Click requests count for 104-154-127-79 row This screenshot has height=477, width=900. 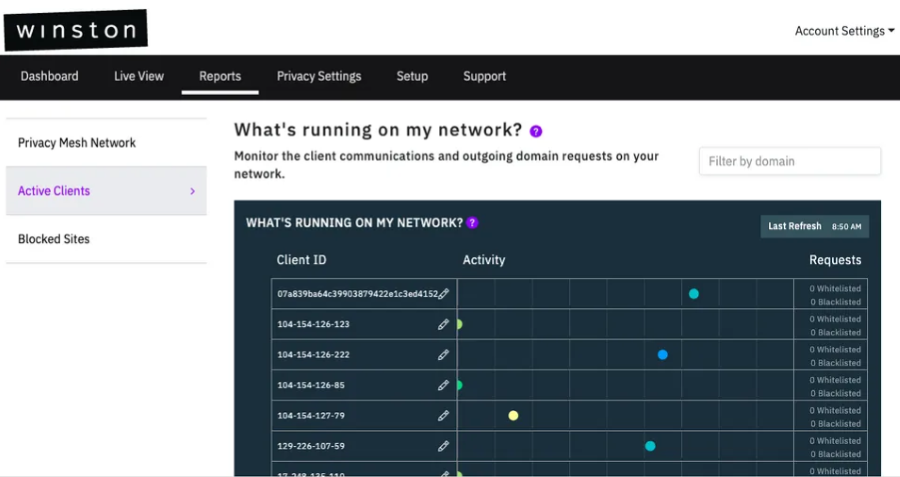(x=835, y=417)
